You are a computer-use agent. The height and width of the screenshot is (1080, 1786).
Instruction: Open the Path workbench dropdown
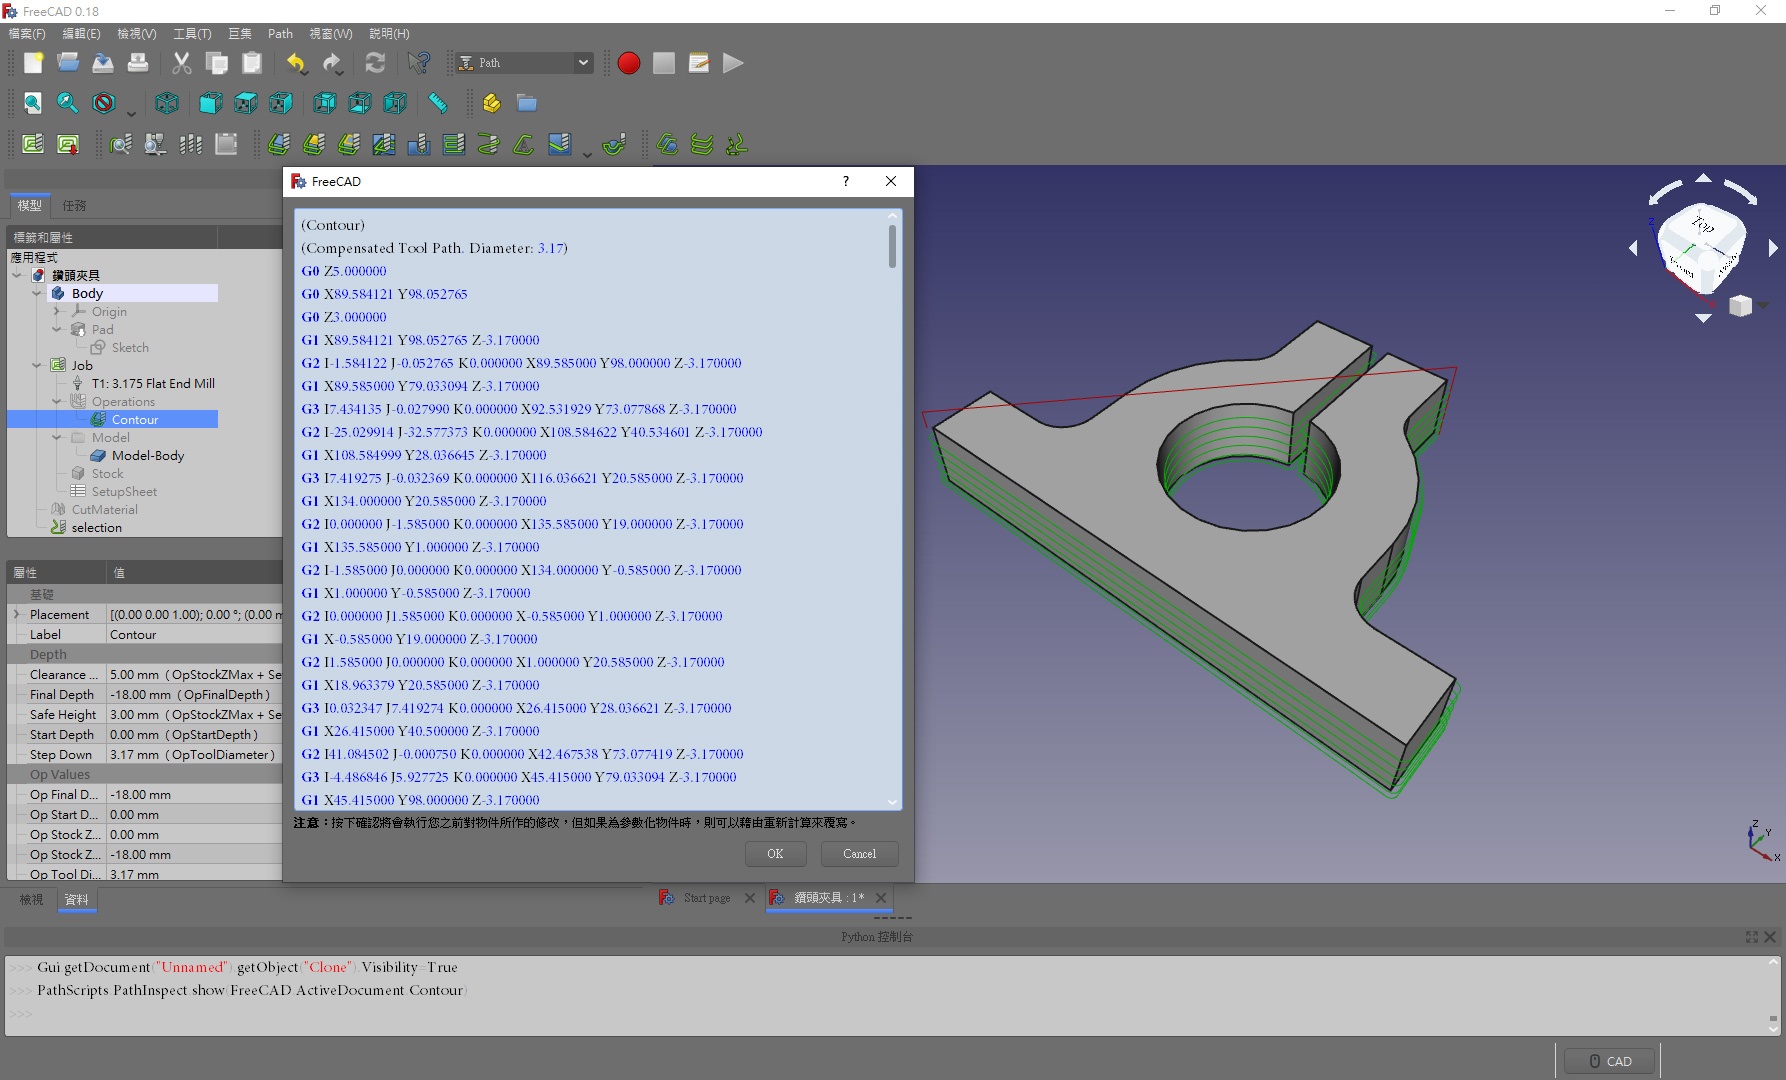pos(525,63)
